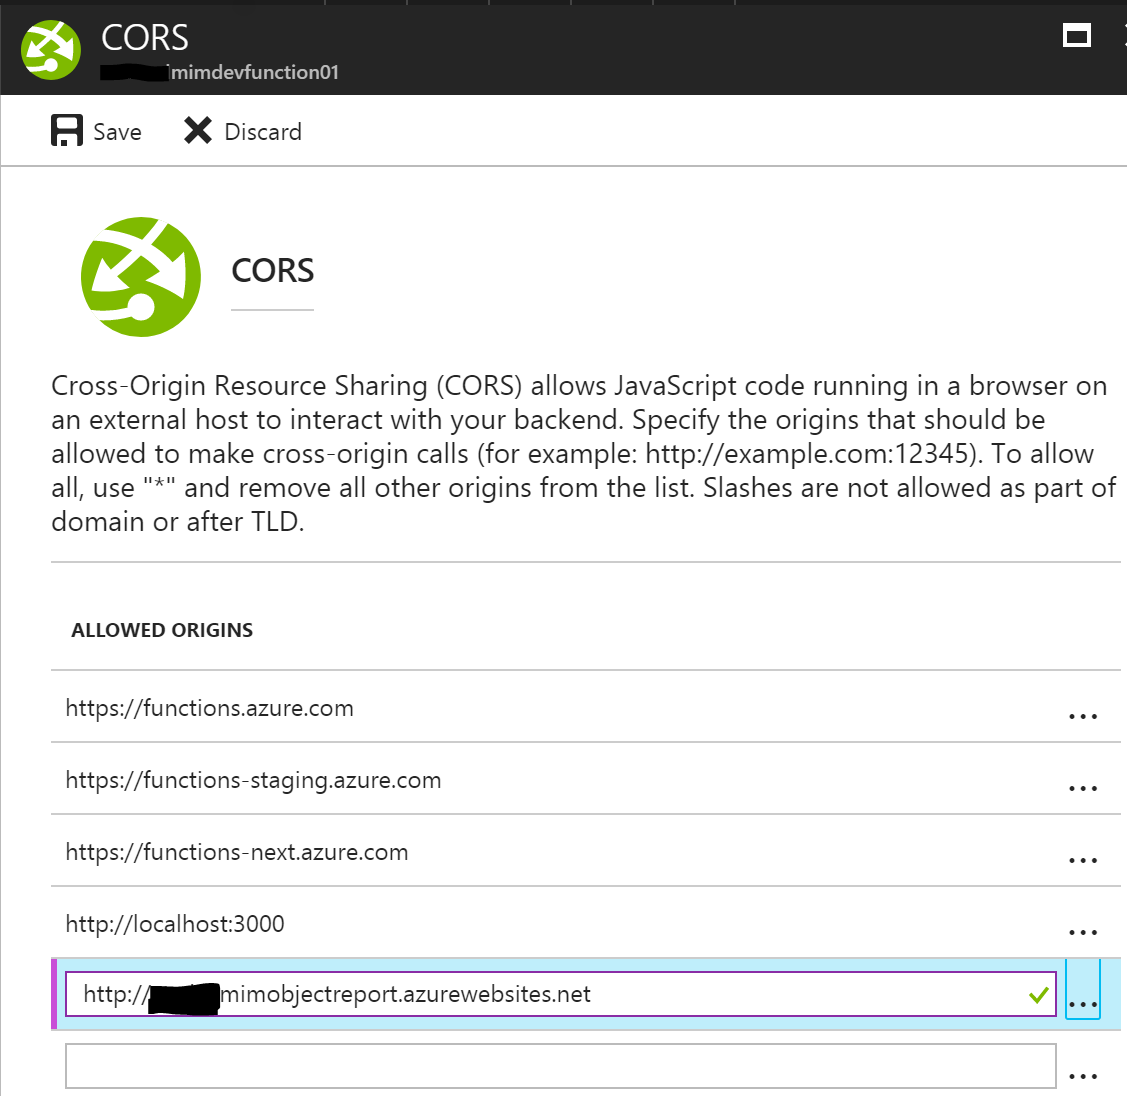
Task: Select the https://functions-next.azure.com row
Action: (237, 852)
